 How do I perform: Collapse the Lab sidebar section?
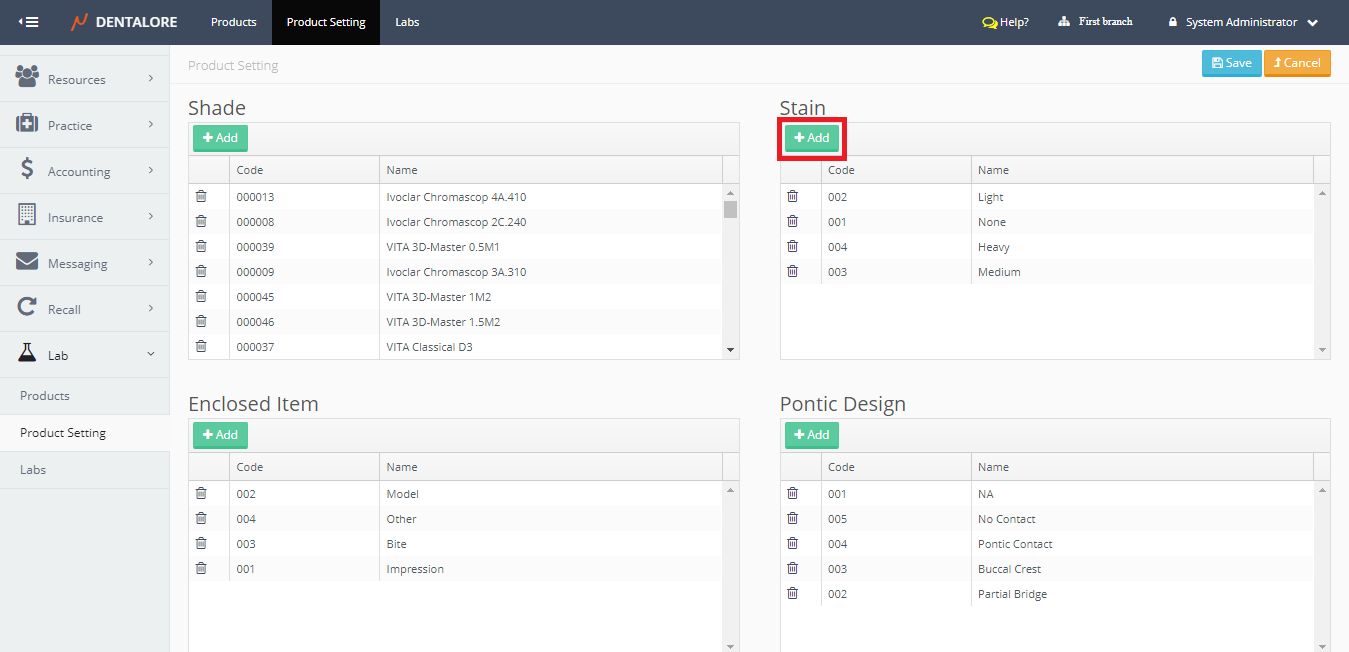(x=84, y=355)
